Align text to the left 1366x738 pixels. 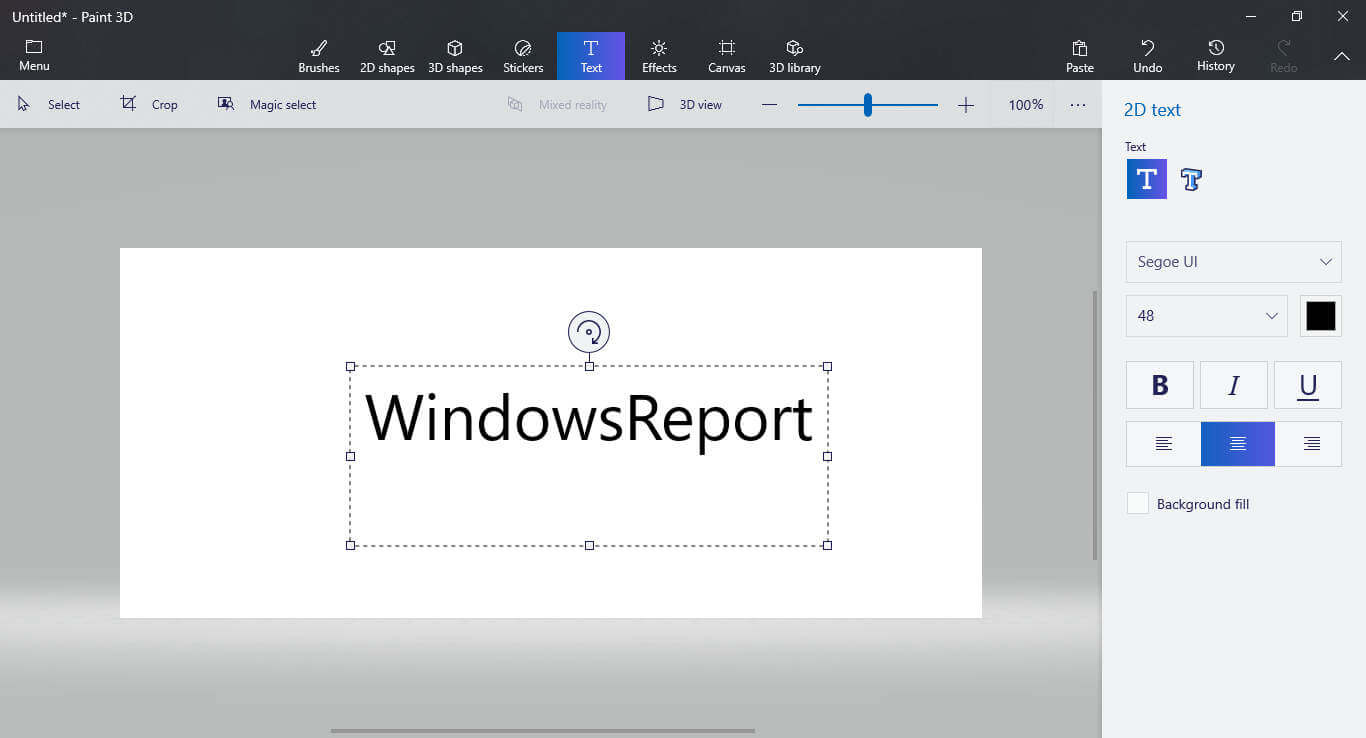pyautogui.click(x=1164, y=444)
